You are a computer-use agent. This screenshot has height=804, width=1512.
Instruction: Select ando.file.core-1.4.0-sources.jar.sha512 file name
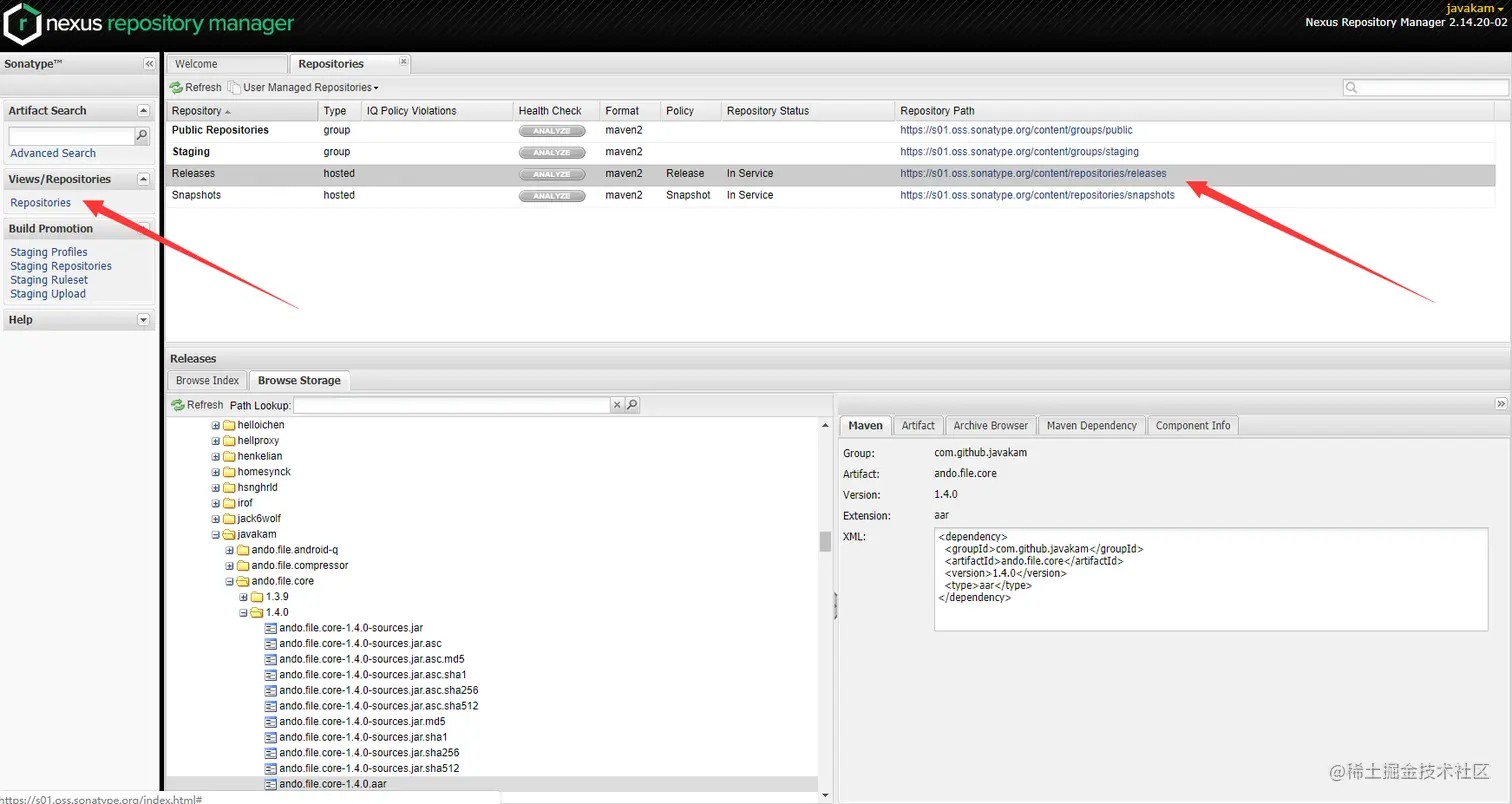[370, 768]
